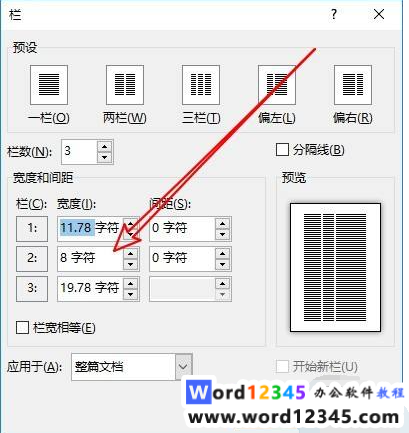The image size is (409, 433).
Task: Click column 1 spacing field 0 字符
Action: (x=182, y=229)
